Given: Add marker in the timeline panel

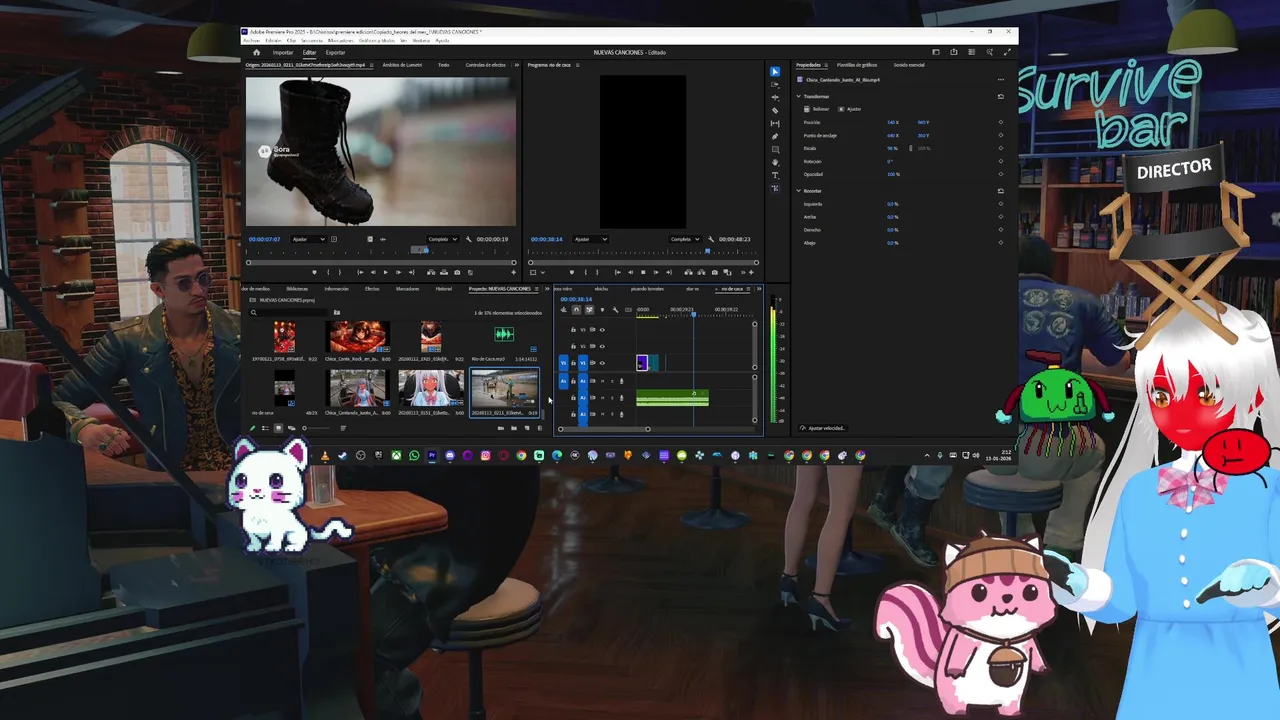Looking at the screenshot, I should point(602,310).
